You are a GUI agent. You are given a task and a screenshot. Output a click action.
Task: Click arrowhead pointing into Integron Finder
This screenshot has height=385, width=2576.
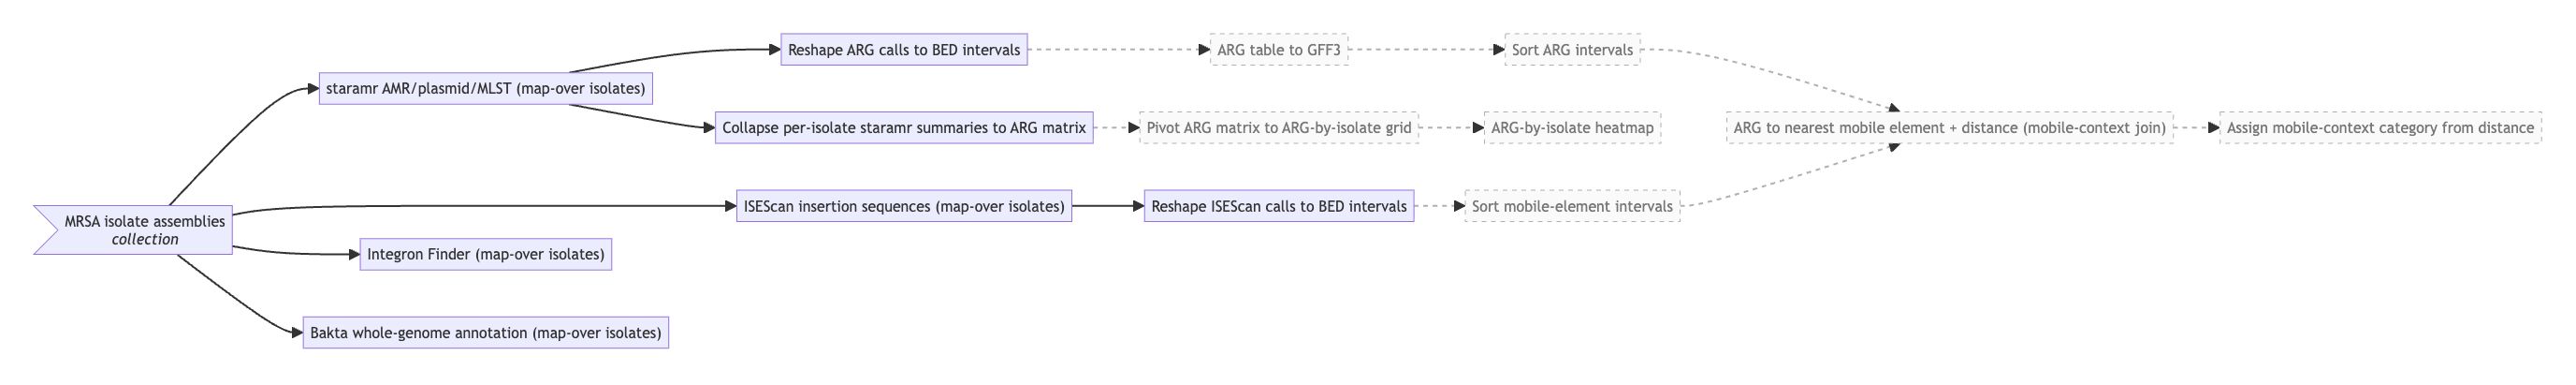(354, 254)
